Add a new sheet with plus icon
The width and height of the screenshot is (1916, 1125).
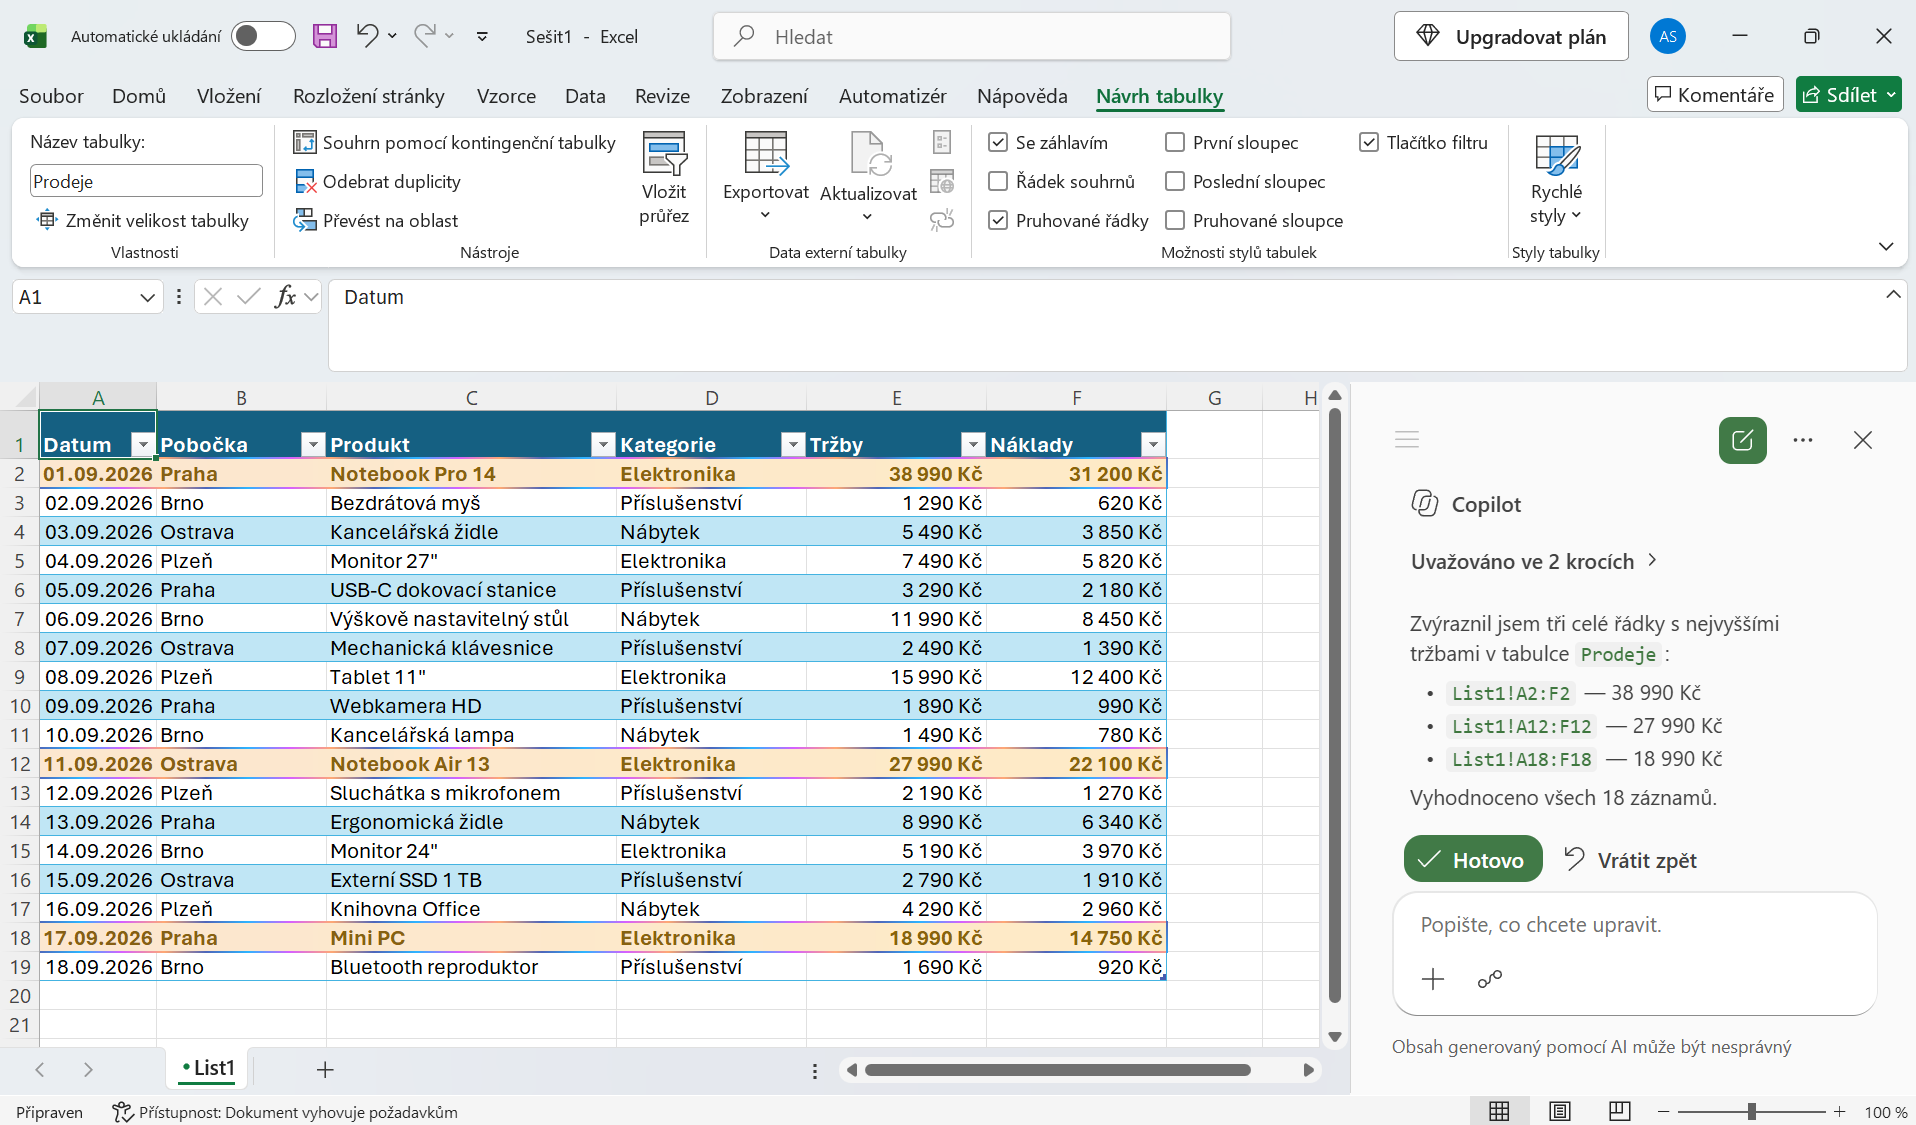click(325, 1070)
